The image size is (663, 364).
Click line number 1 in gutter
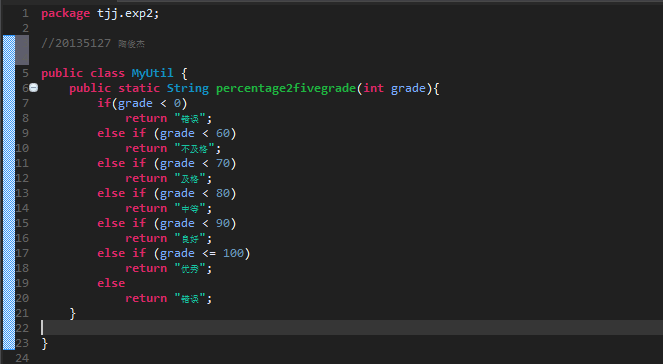click(25, 14)
